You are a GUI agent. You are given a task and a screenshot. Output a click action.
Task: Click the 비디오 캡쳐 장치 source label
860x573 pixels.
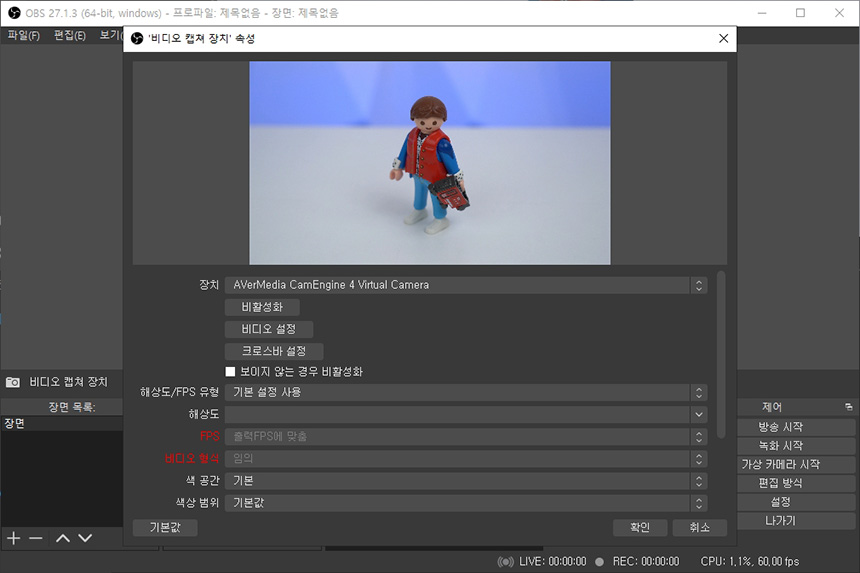click(x=69, y=382)
